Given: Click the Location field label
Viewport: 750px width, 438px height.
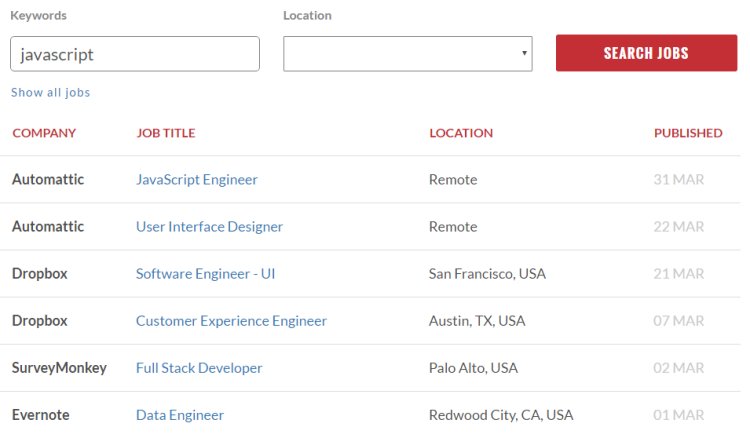Looking at the screenshot, I should (307, 16).
